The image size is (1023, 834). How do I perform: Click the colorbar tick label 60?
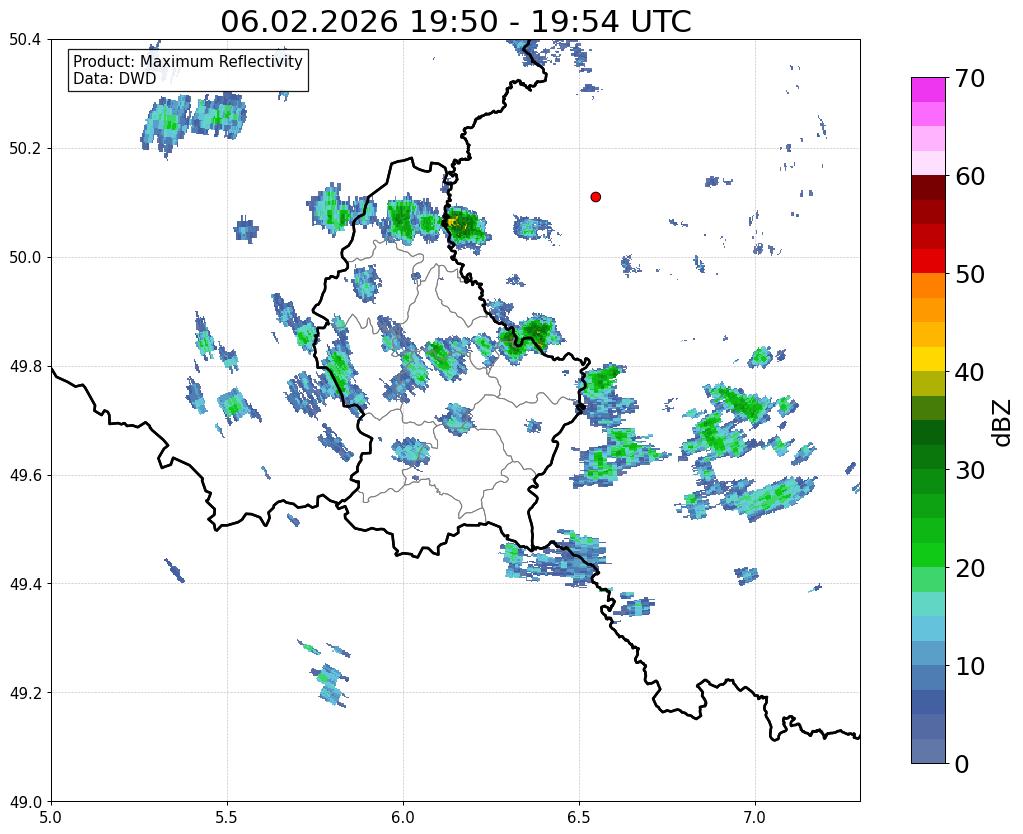969,176
